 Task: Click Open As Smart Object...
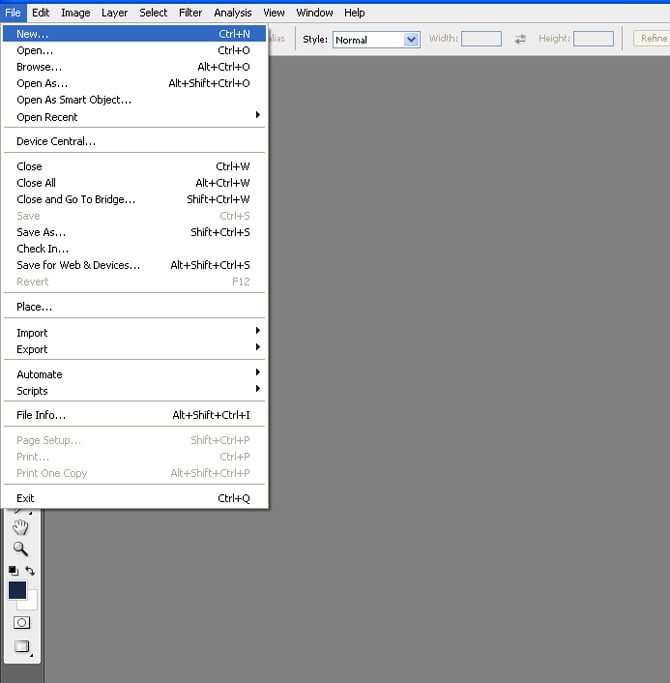(x=74, y=100)
